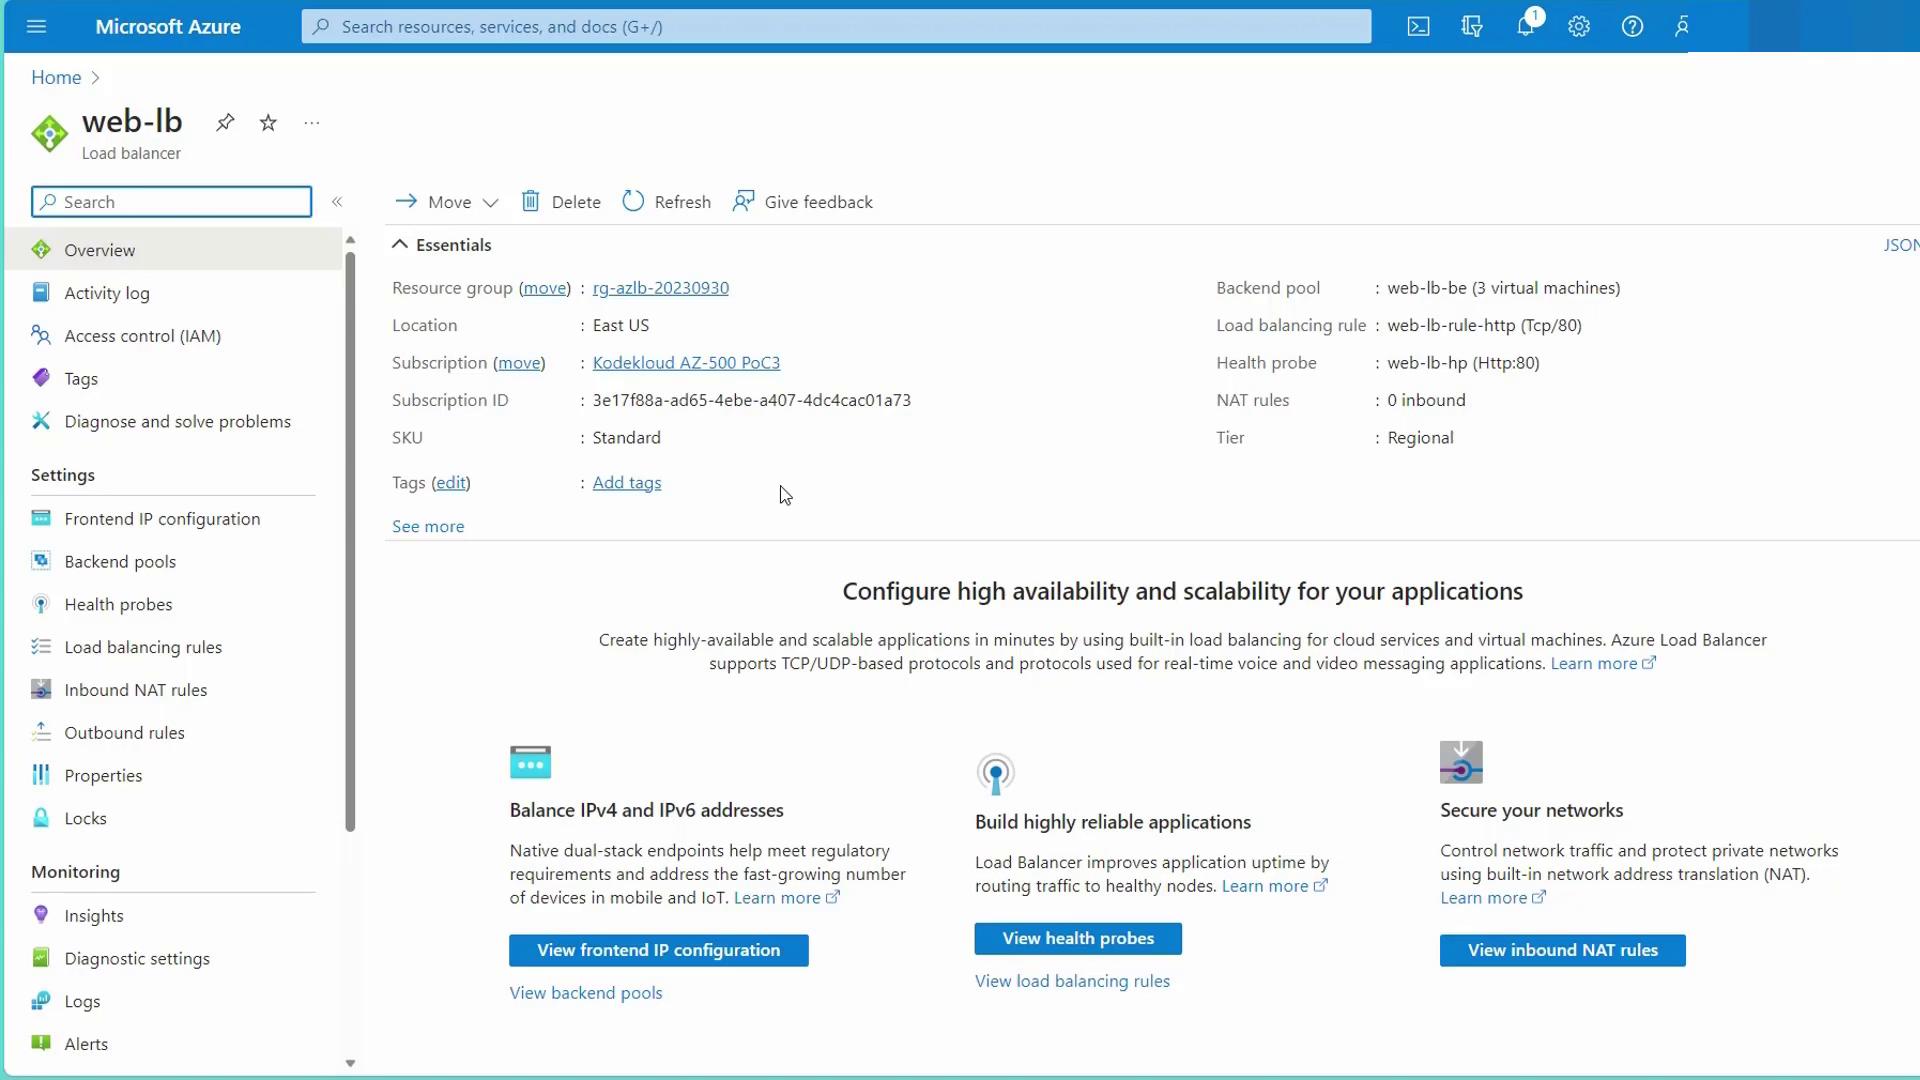Pin web-lb to dashboard

tap(225, 122)
